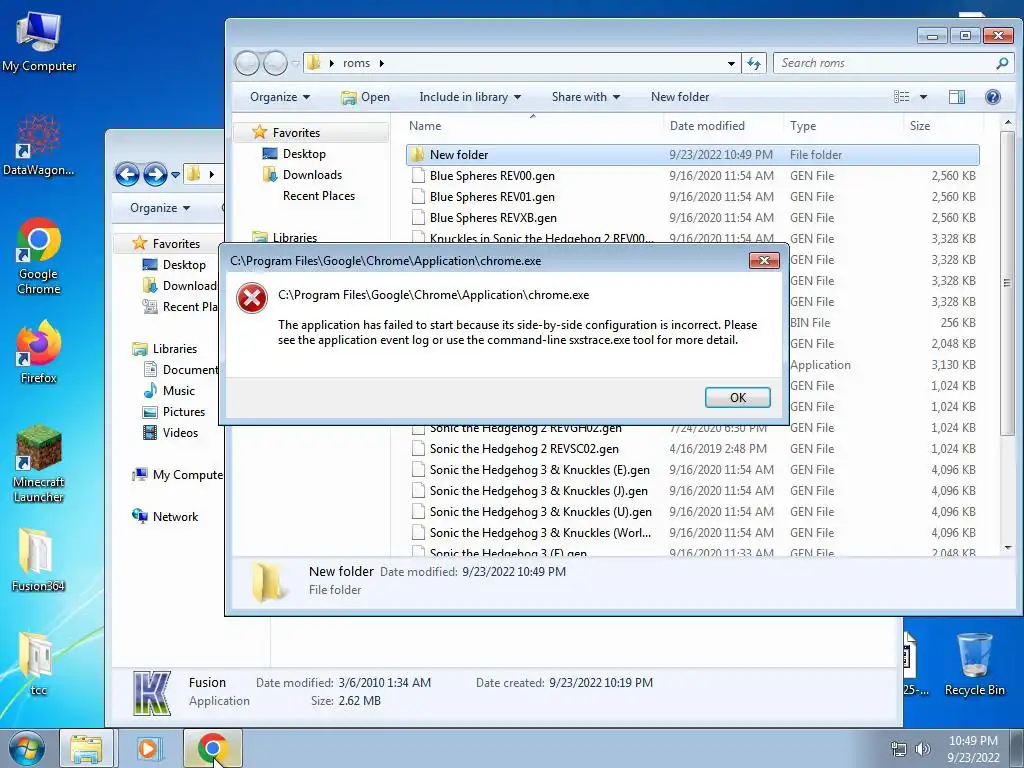Toggle preview pane in roms window

point(957,97)
